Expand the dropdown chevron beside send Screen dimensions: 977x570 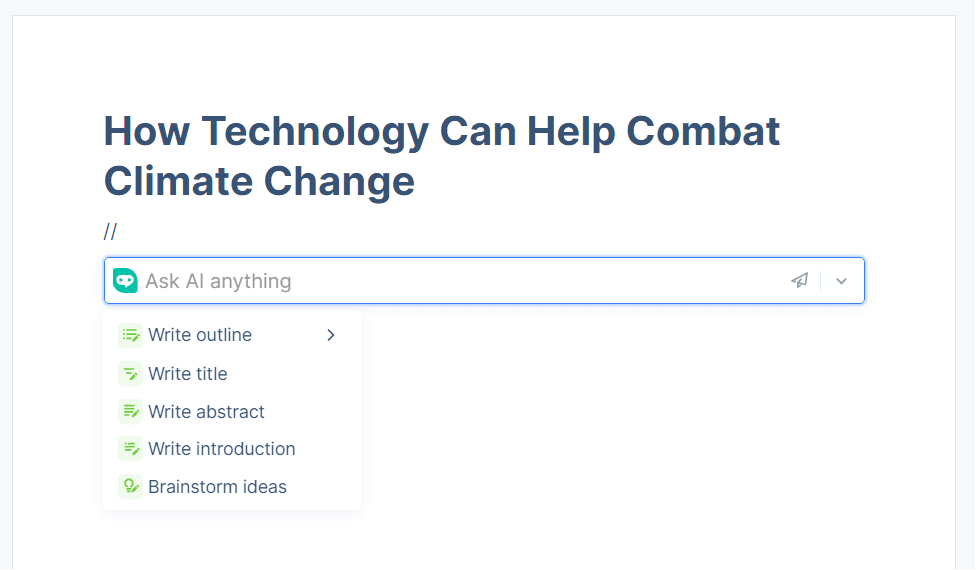click(841, 281)
